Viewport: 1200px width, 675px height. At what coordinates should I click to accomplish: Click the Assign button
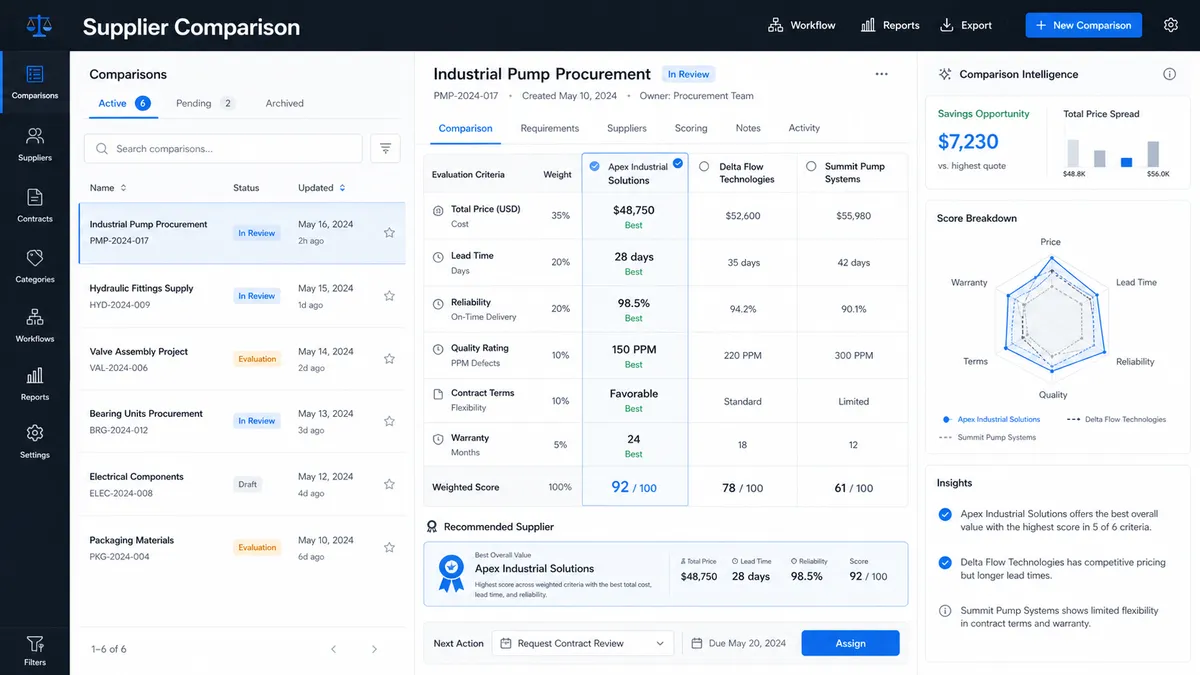850,643
